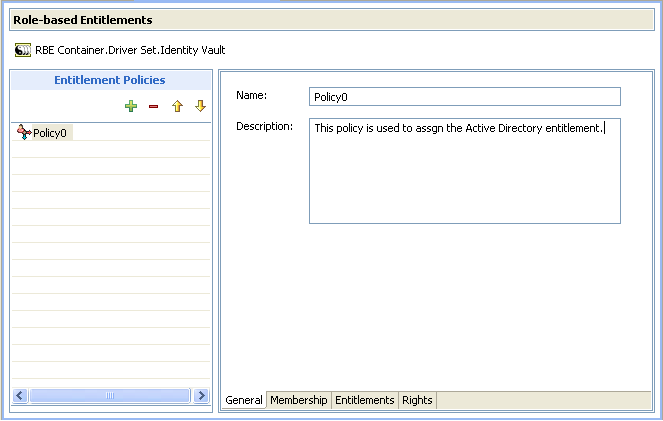Image resolution: width=663 pixels, height=421 pixels.
Task: Move policy up with yellow up arrow
Action: pyautogui.click(x=177, y=106)
